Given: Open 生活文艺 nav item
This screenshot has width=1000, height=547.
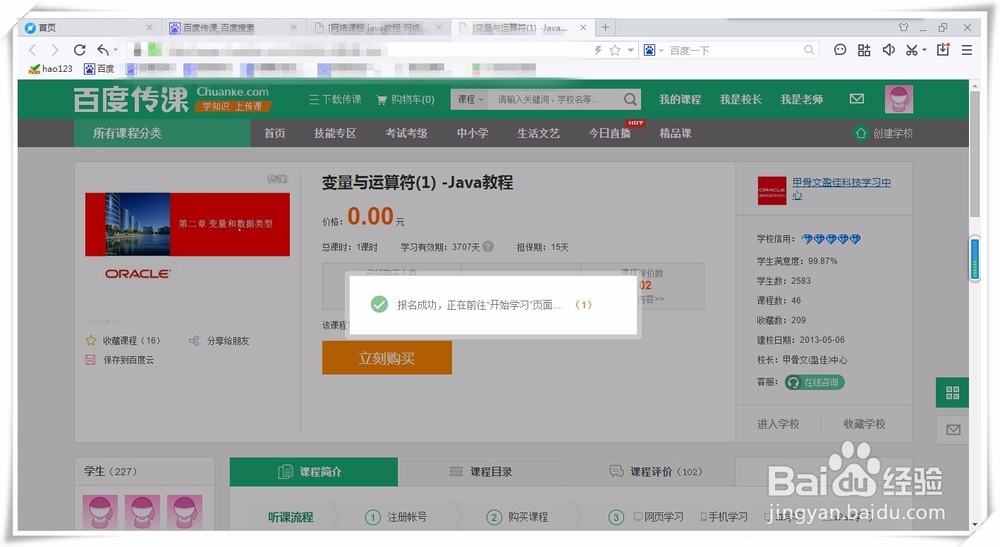Looking at the screenshot, I should [x=538, y=133].
